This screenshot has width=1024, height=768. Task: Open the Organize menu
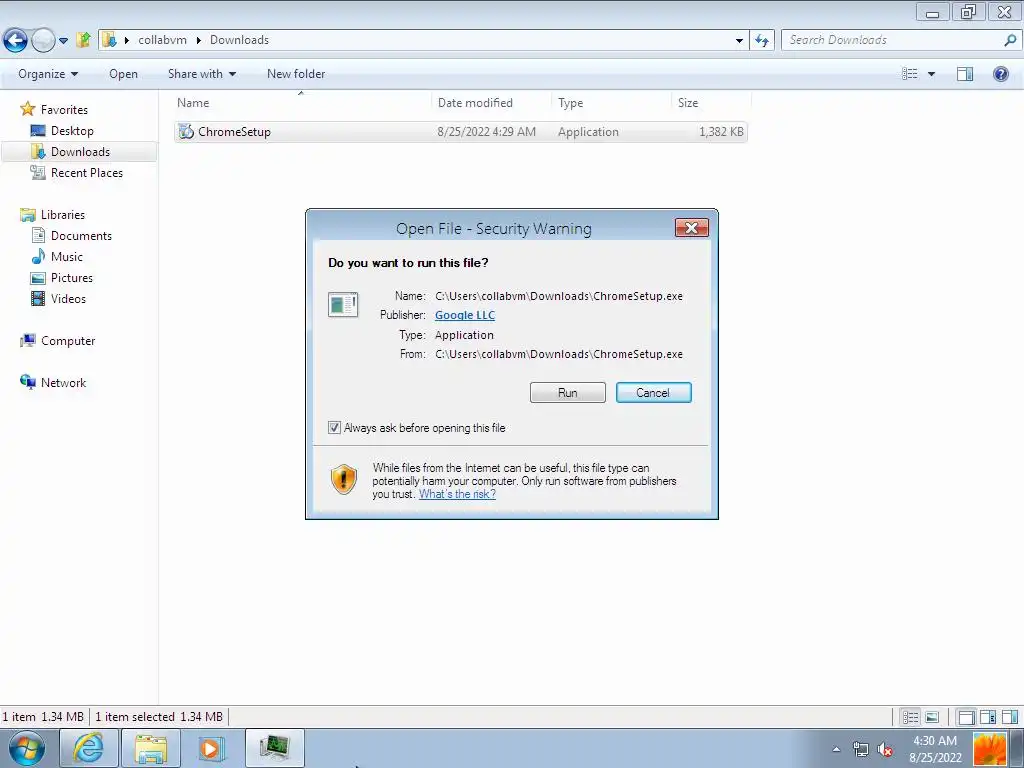click(x=48, y=74)
